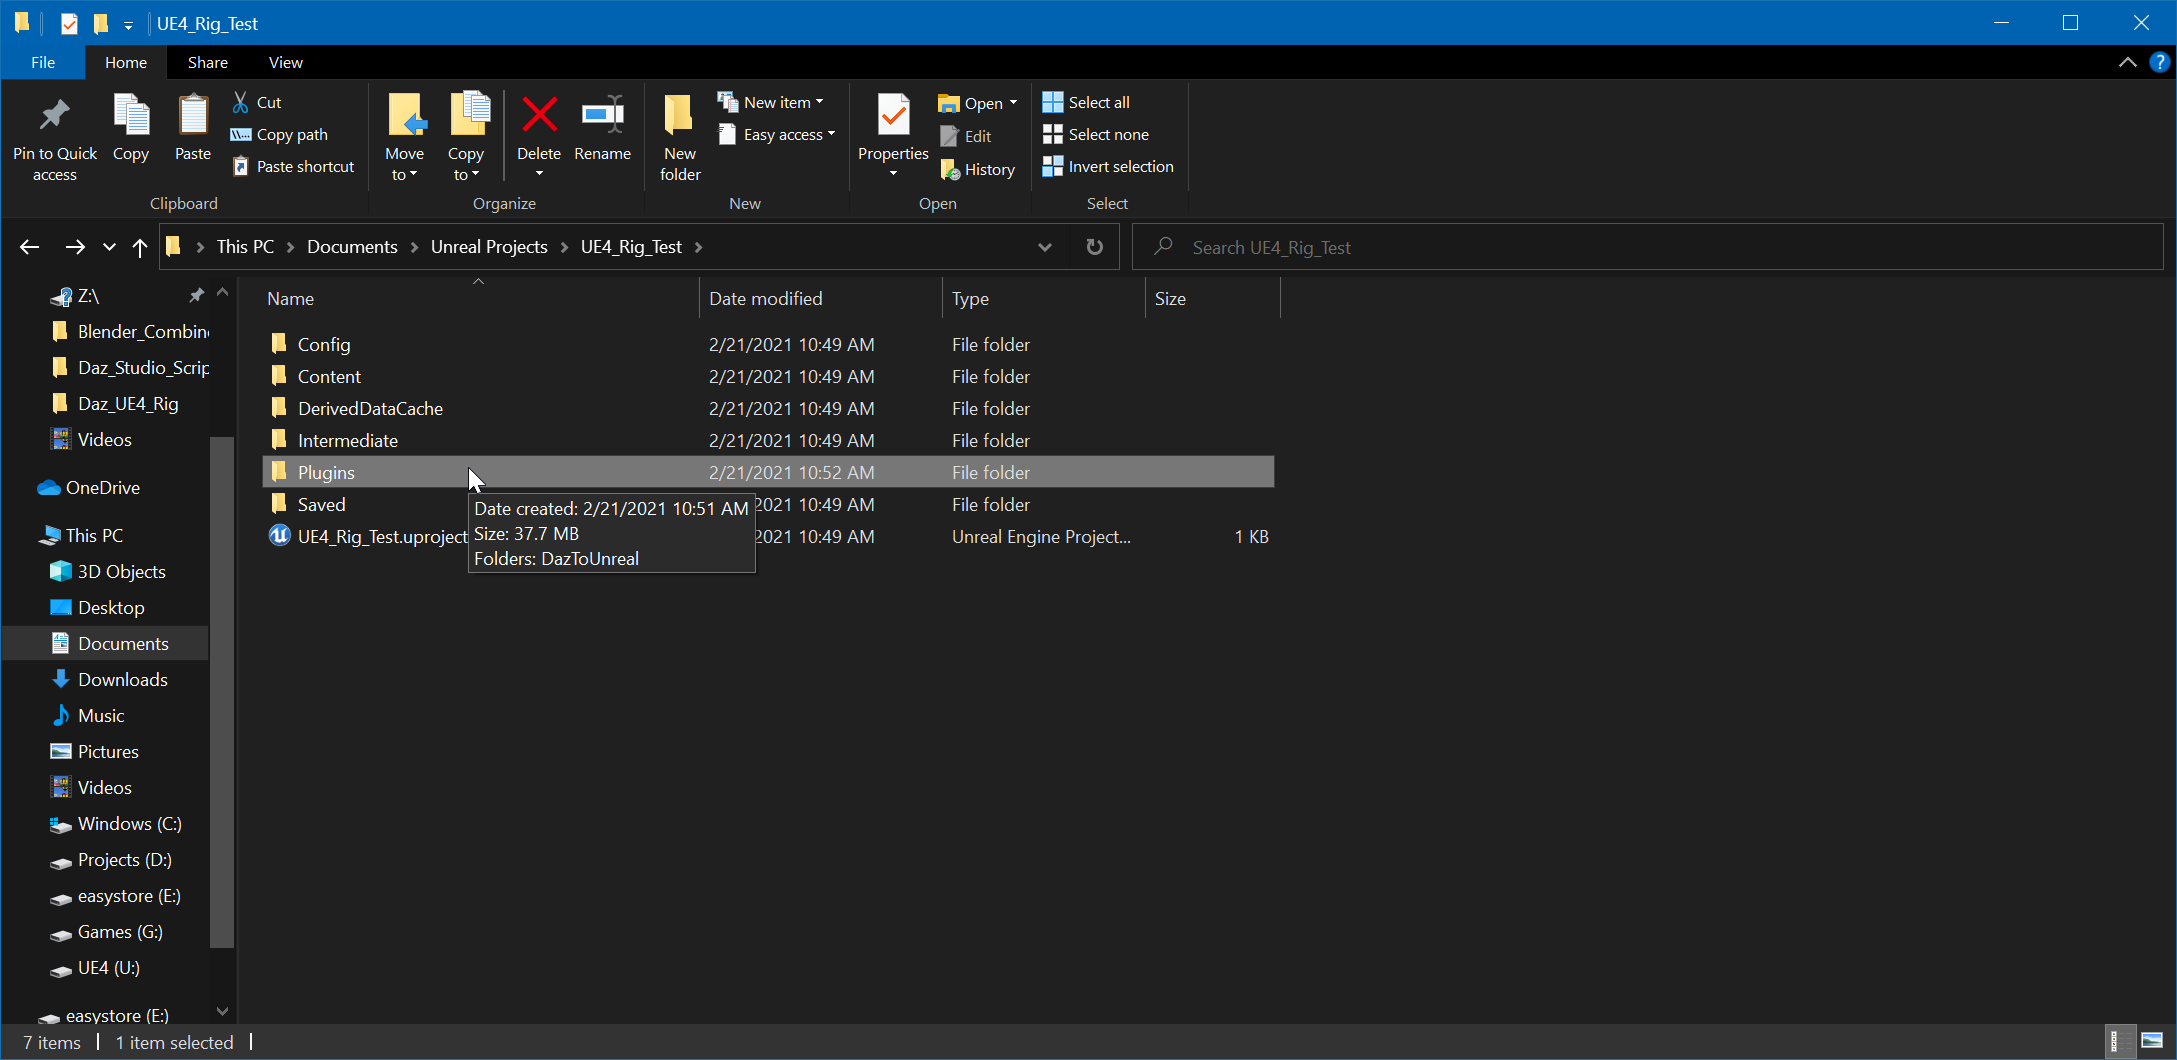Select UE4 (U:) drive
Viewport: 2177px width, 1060px height.
coord(95,967)
